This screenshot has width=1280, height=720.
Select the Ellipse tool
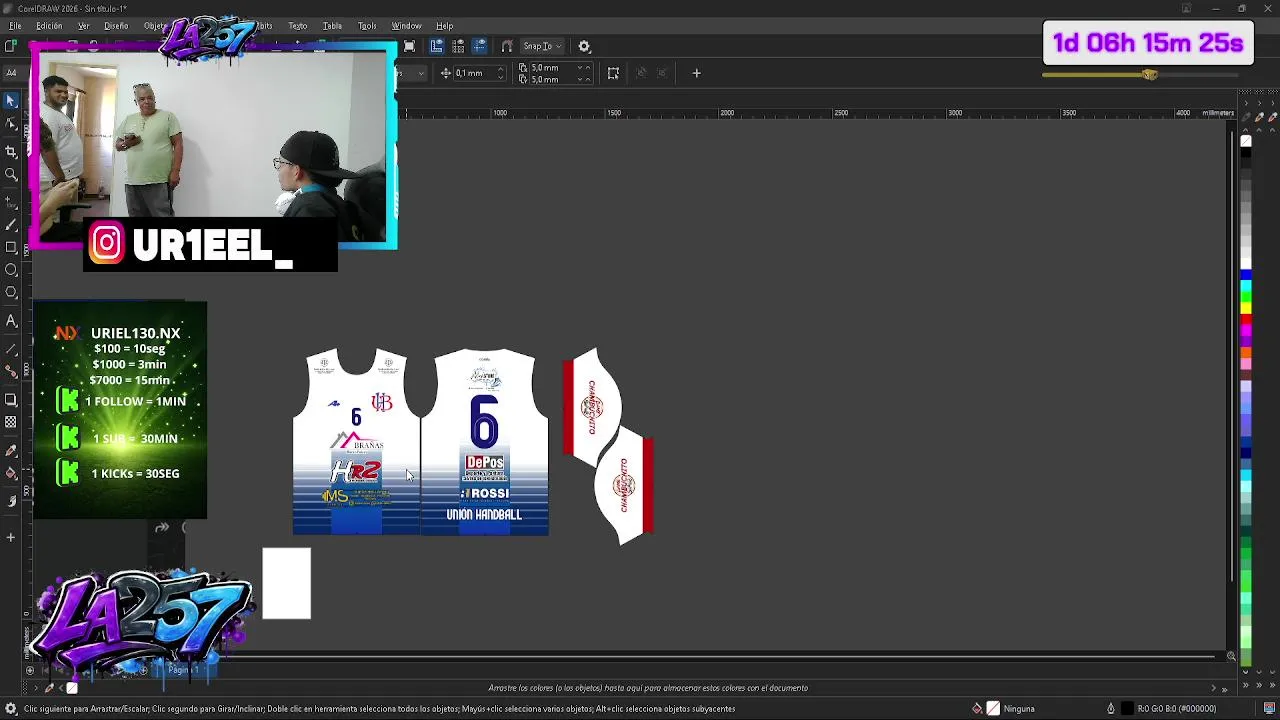tap(11, 270)
